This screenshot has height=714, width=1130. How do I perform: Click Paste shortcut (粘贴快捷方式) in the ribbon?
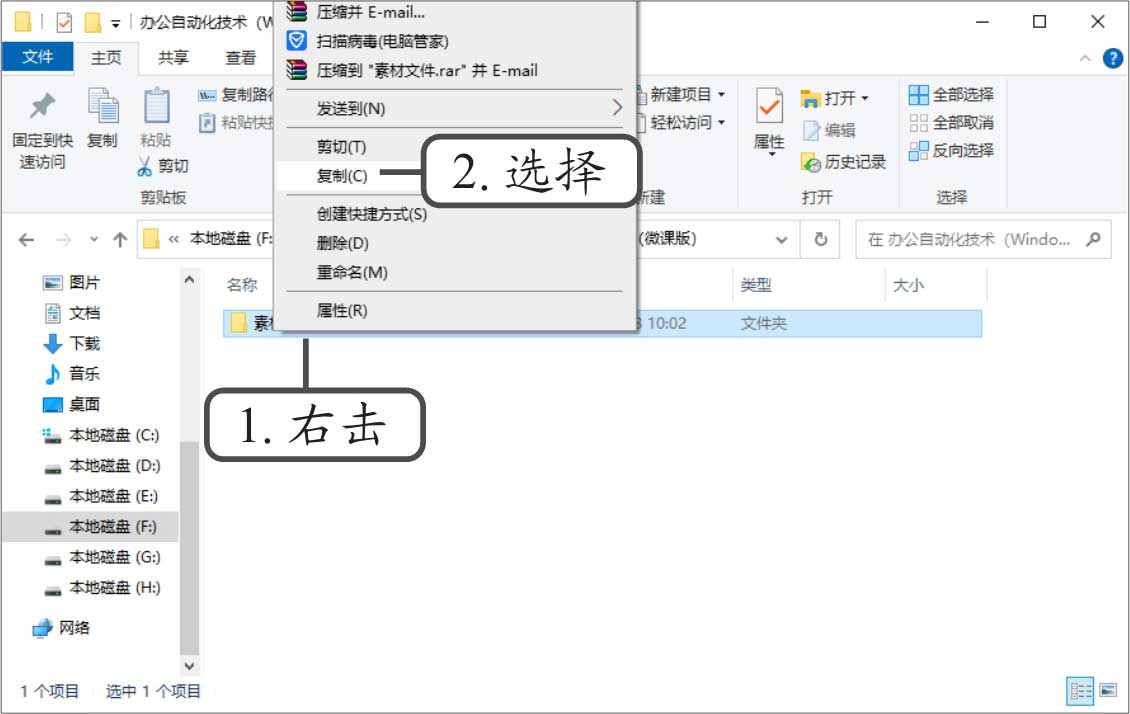236,122
